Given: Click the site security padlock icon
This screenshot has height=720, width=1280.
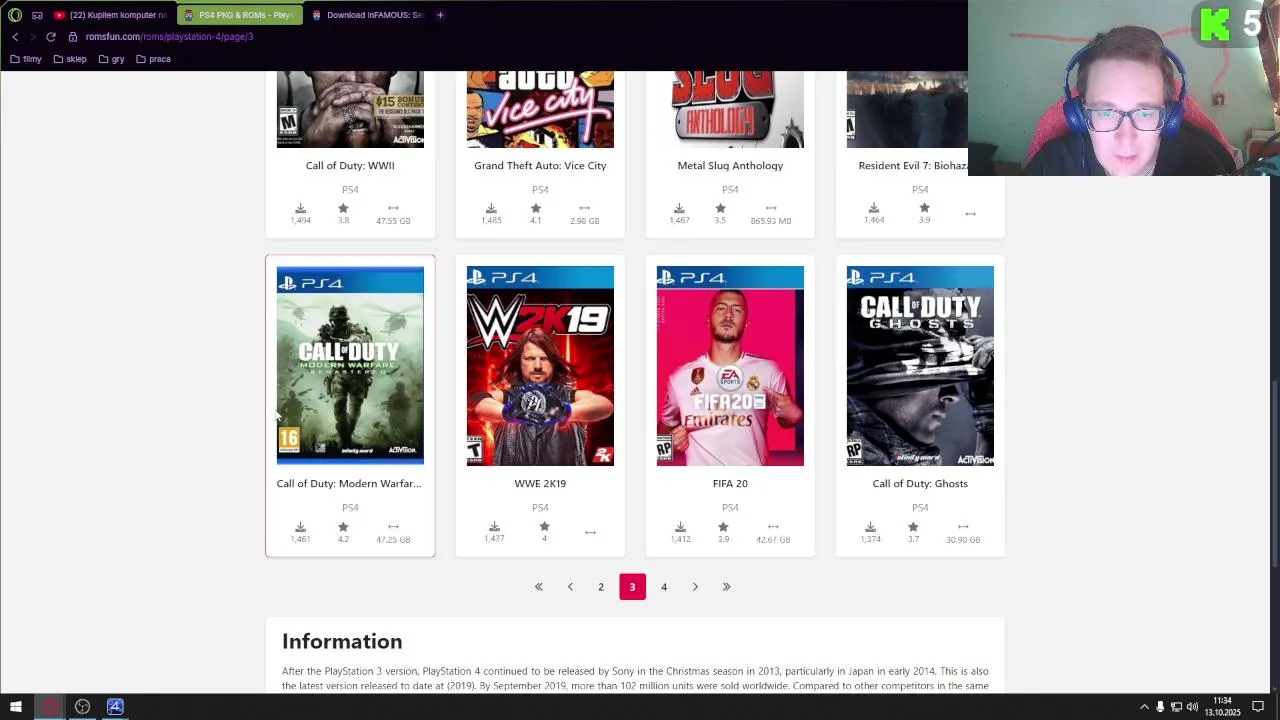Looking at the screenshot, I should (x=73, y=37).
